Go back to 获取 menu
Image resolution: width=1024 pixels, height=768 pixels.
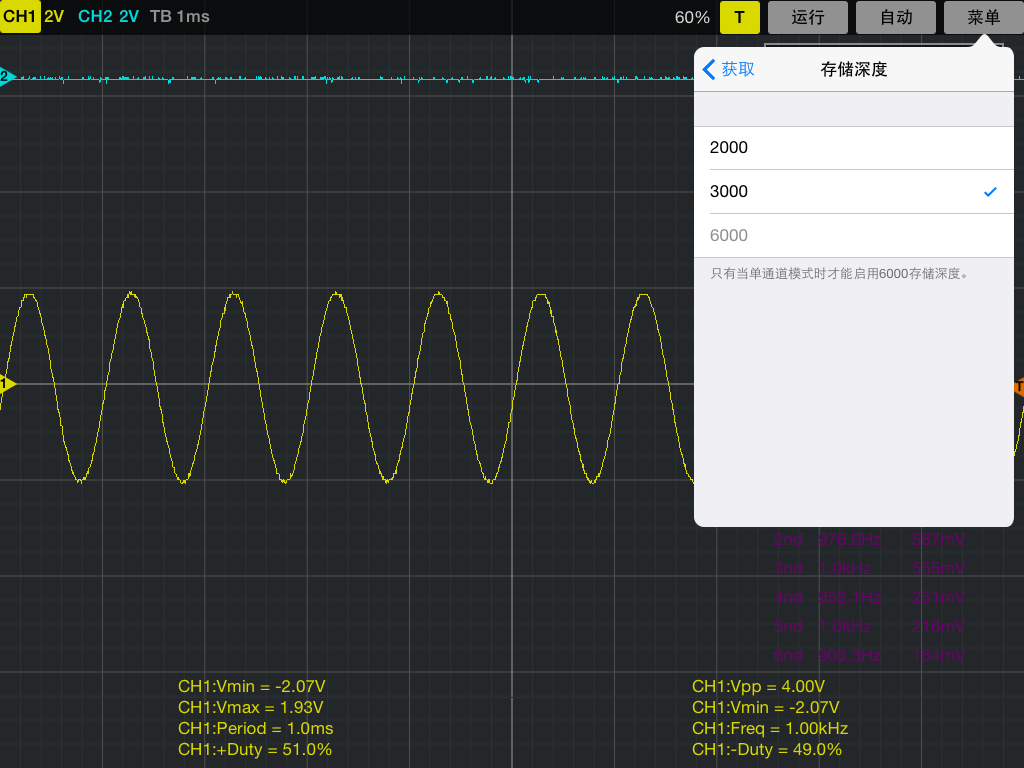[738, 69]
